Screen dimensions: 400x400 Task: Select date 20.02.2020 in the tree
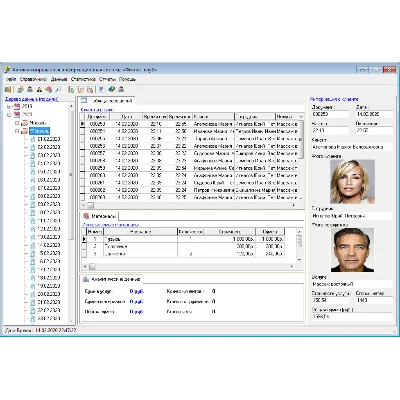pyautogui.click(x=49, y=294)
